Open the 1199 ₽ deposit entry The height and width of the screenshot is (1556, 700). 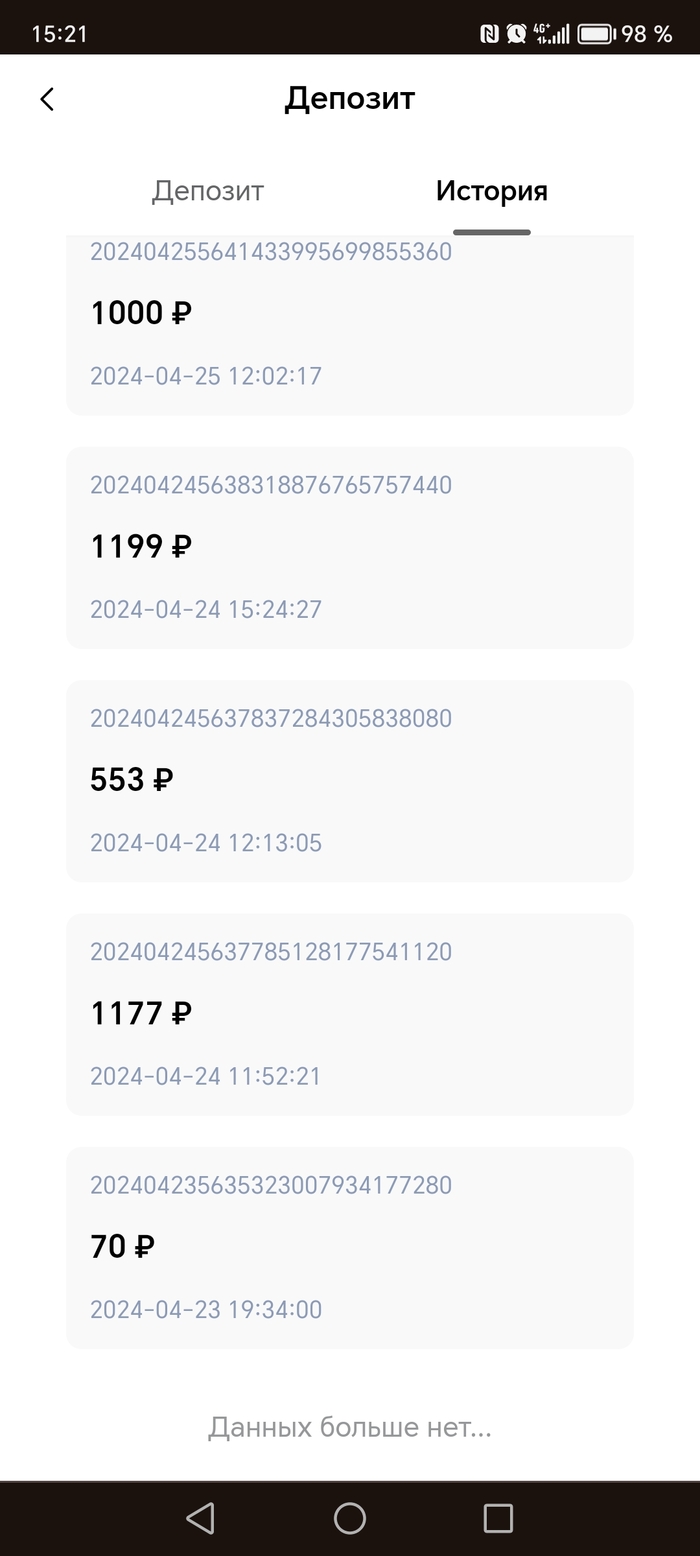(x=349, y=547)
